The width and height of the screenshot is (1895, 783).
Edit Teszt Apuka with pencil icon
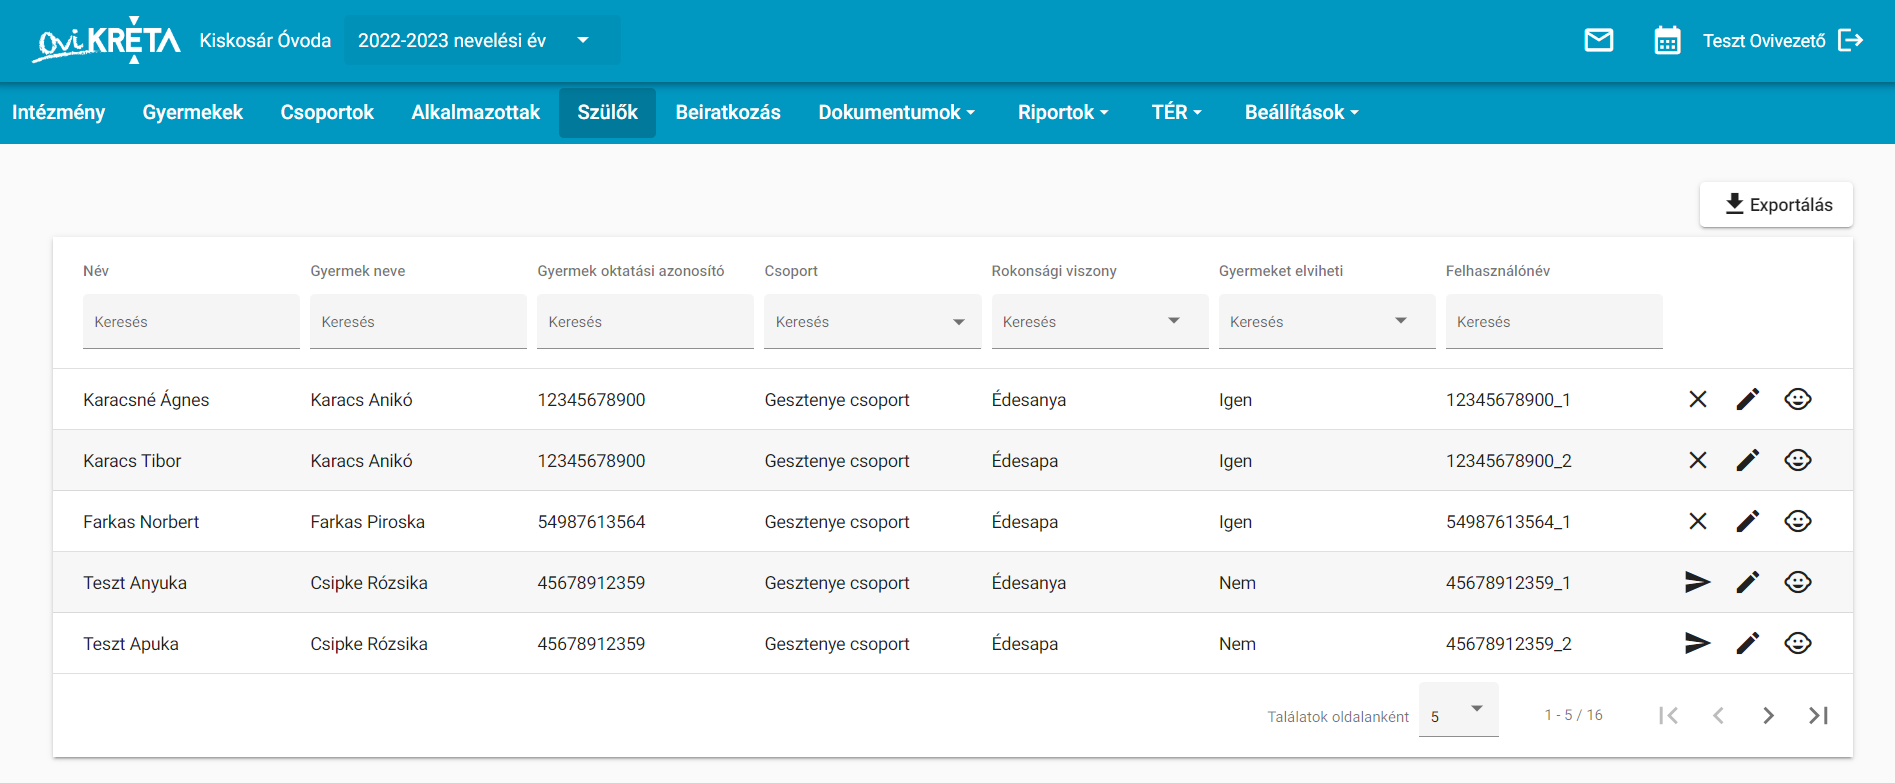click(1748, 643)
